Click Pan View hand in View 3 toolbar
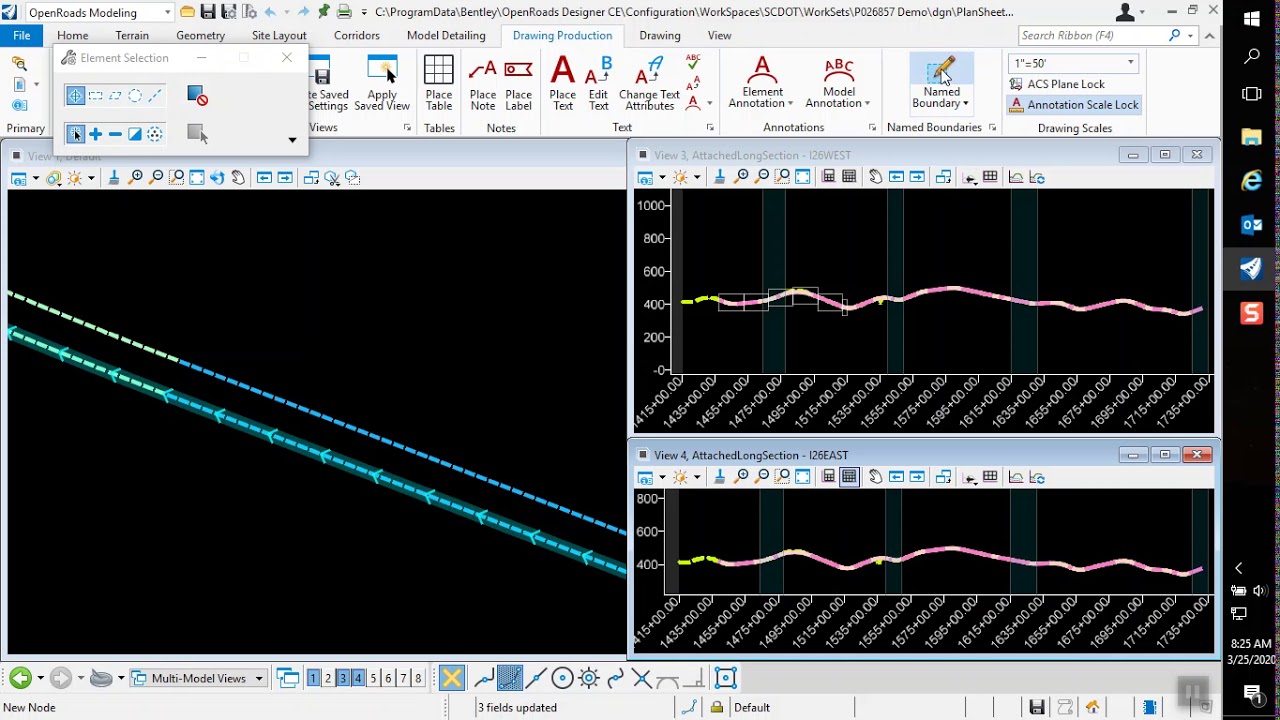Image resolution: width=1280 pixels, height=720 pixels. click(x=875, y=177)
